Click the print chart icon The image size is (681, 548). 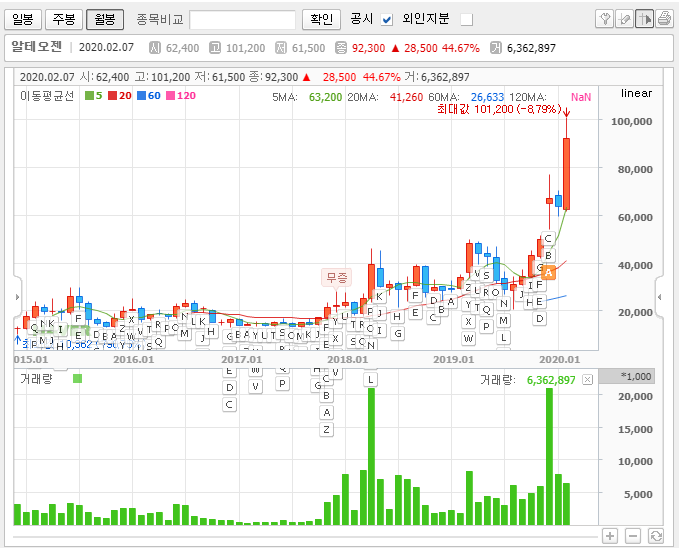point(665,19)
